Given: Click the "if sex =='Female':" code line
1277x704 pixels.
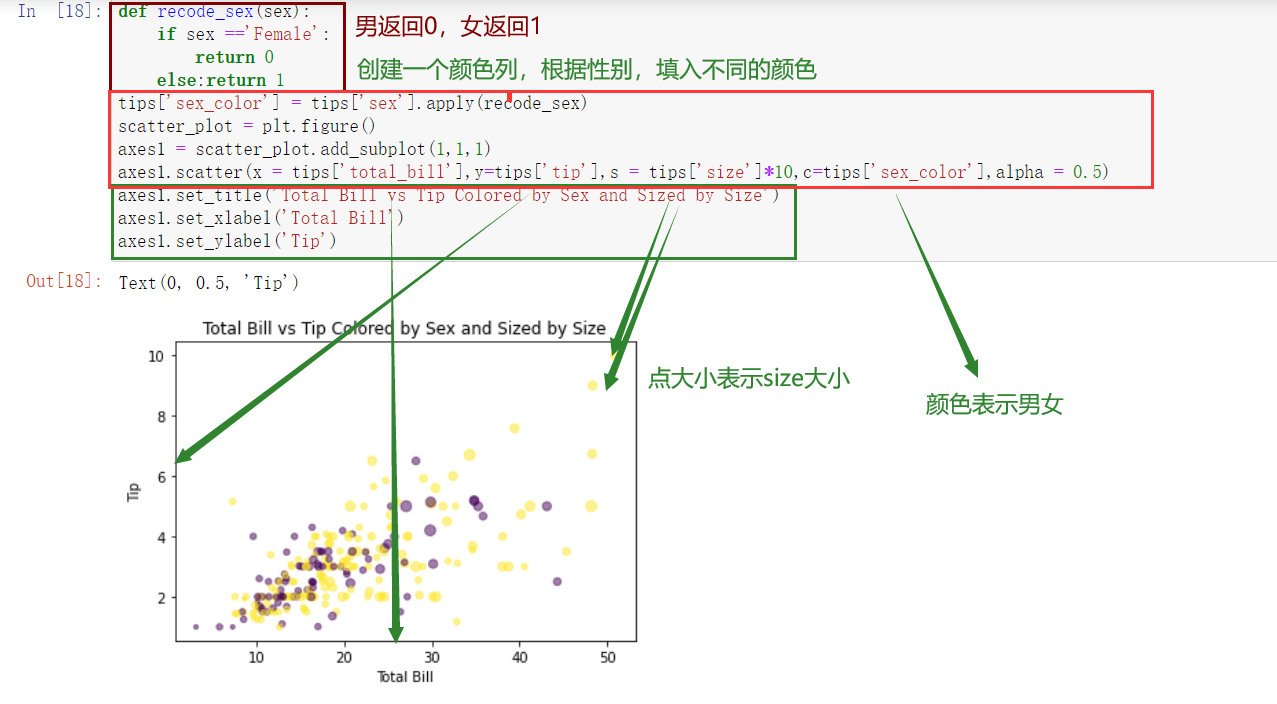Looking at the screenshot, I should [243, 35].
